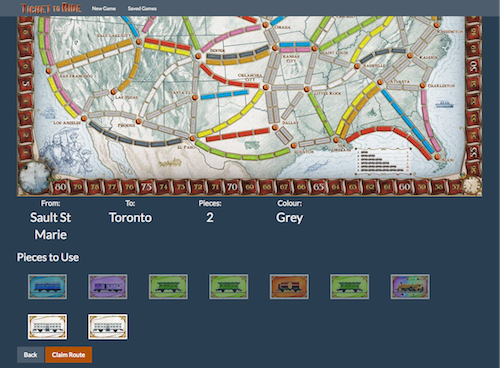500x368 pixels.
Task: Select the white train card below the purple card
Action: click(108, 326)
